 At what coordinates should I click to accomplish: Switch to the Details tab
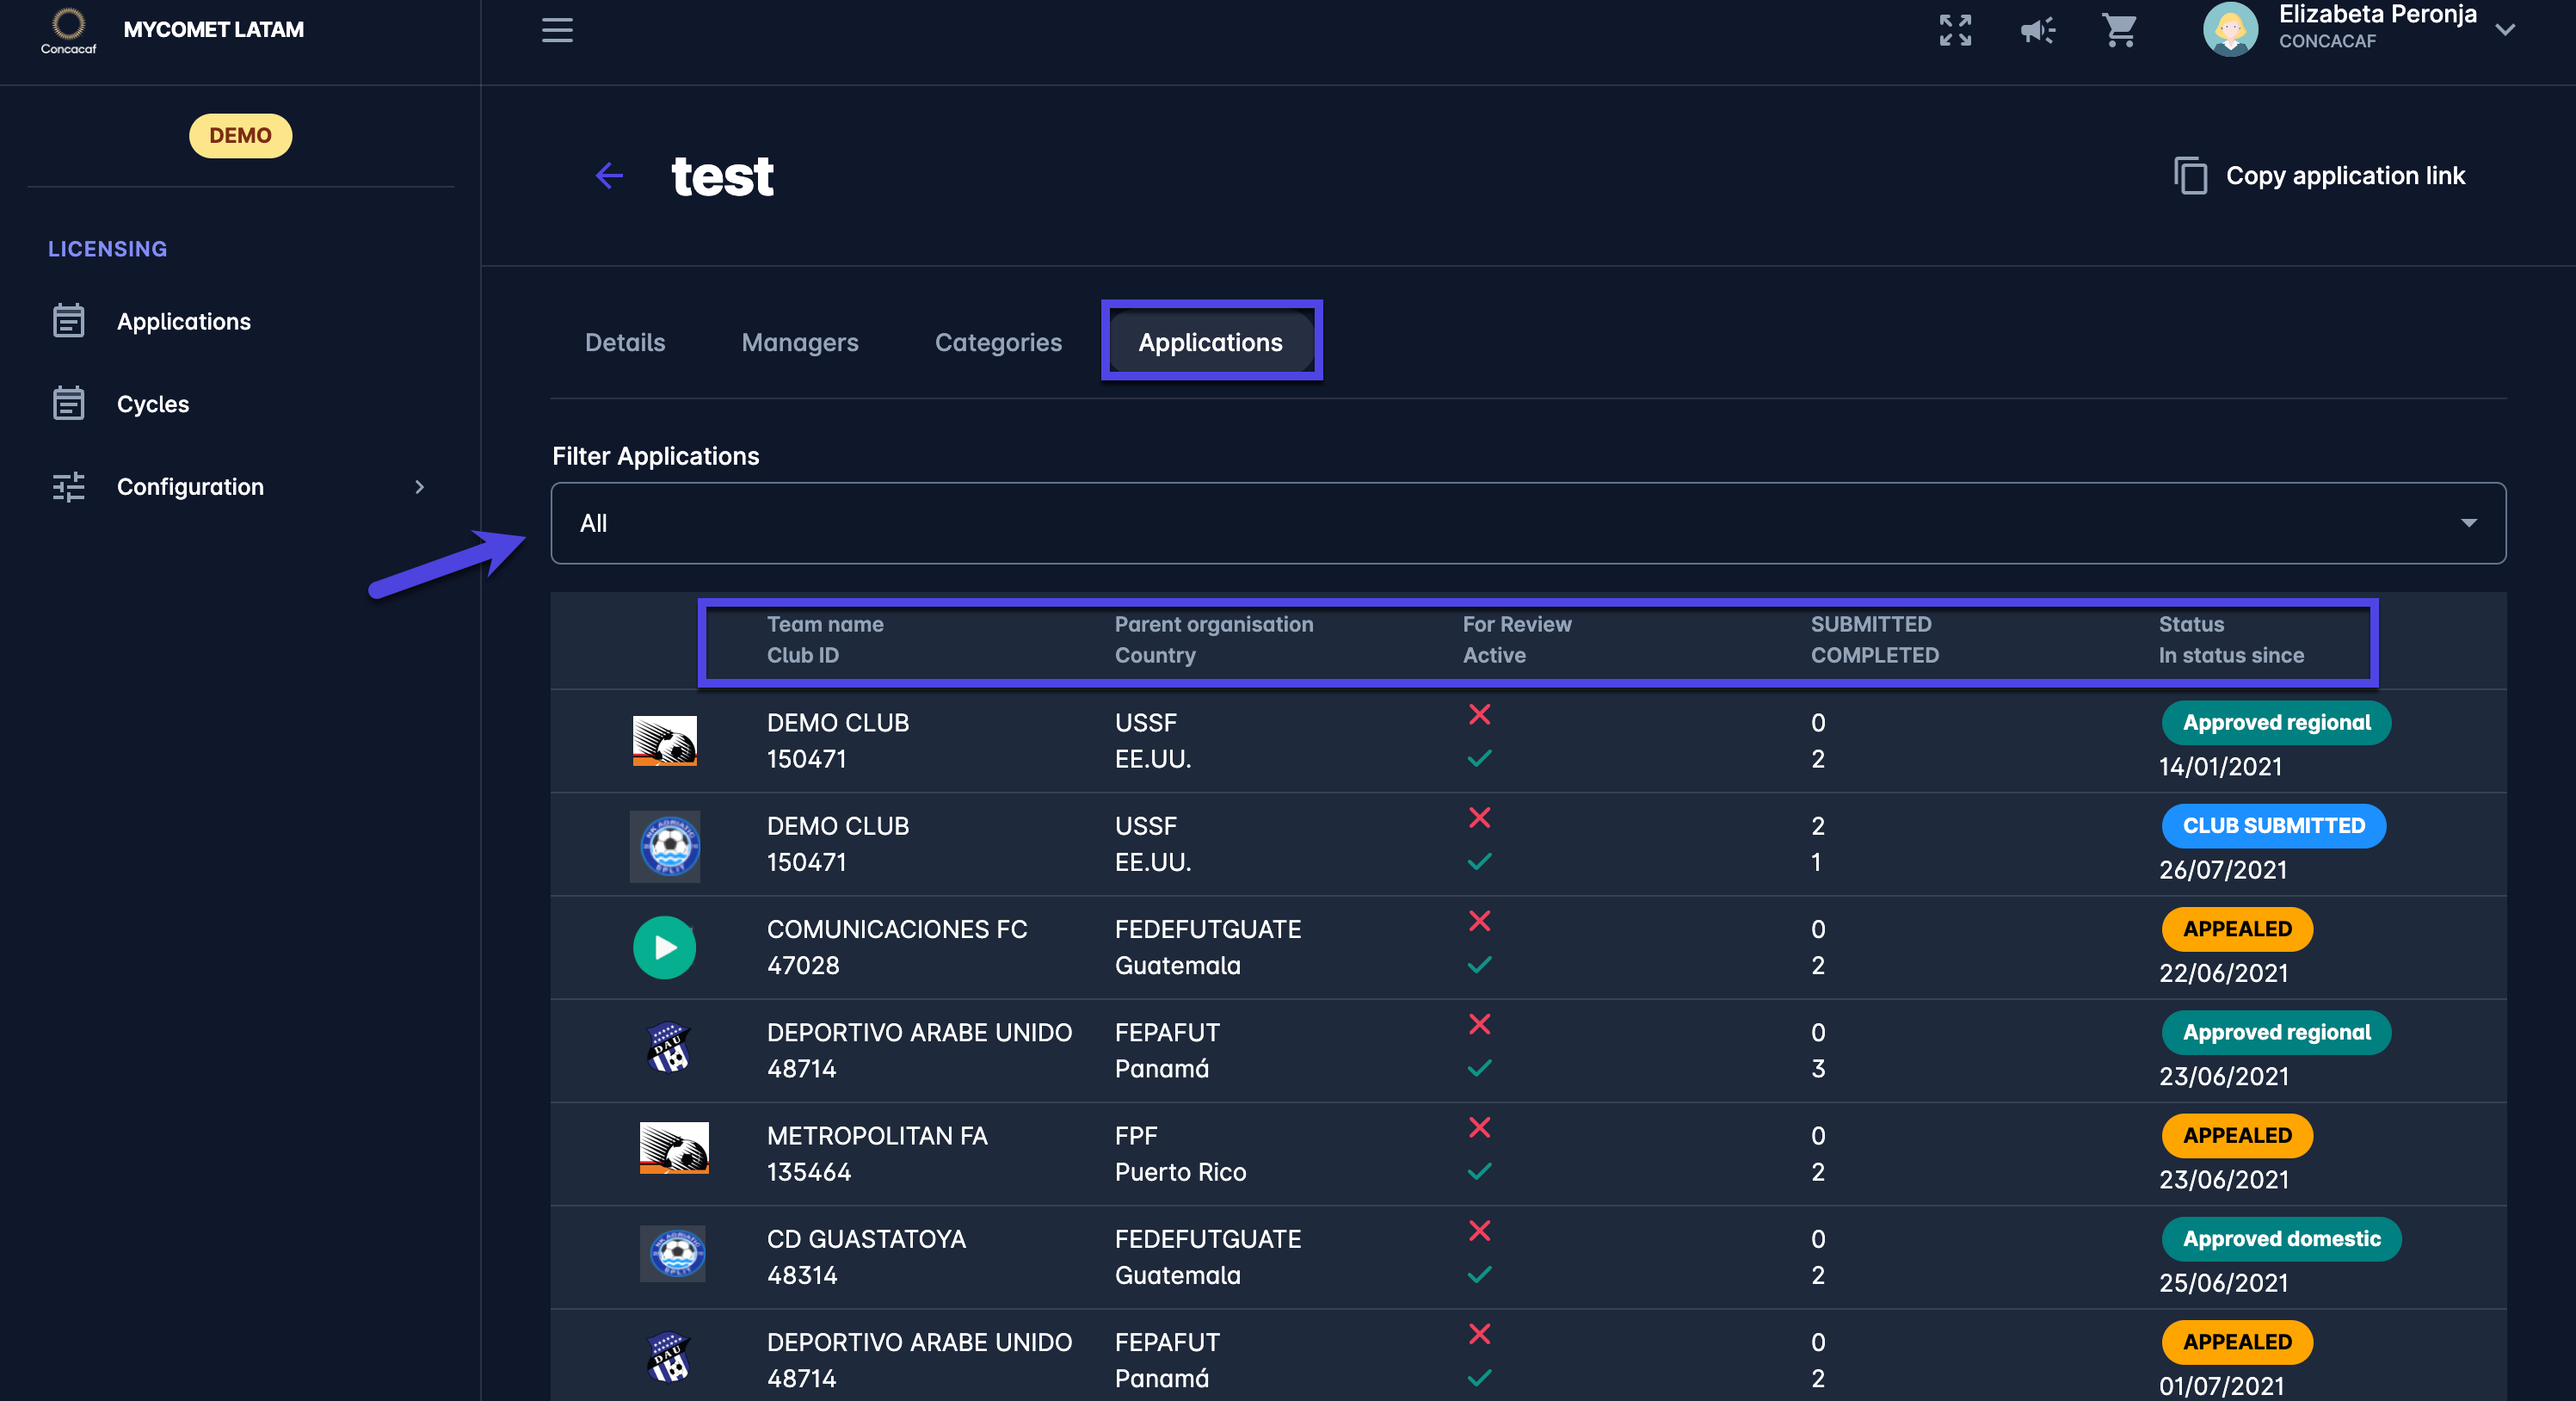click(x=624, y=342)
